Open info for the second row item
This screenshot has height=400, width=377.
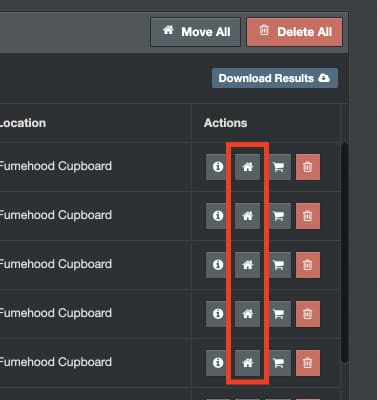(x=218, y=216)
